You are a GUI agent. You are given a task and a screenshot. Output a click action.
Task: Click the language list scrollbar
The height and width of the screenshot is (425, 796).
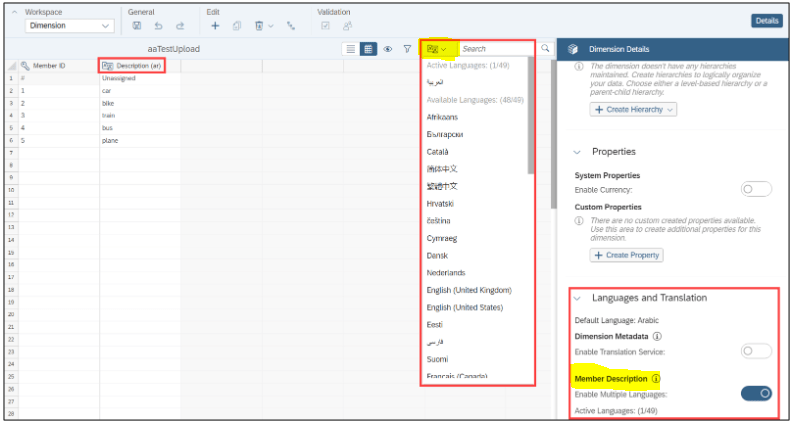(x=531, y=120)
